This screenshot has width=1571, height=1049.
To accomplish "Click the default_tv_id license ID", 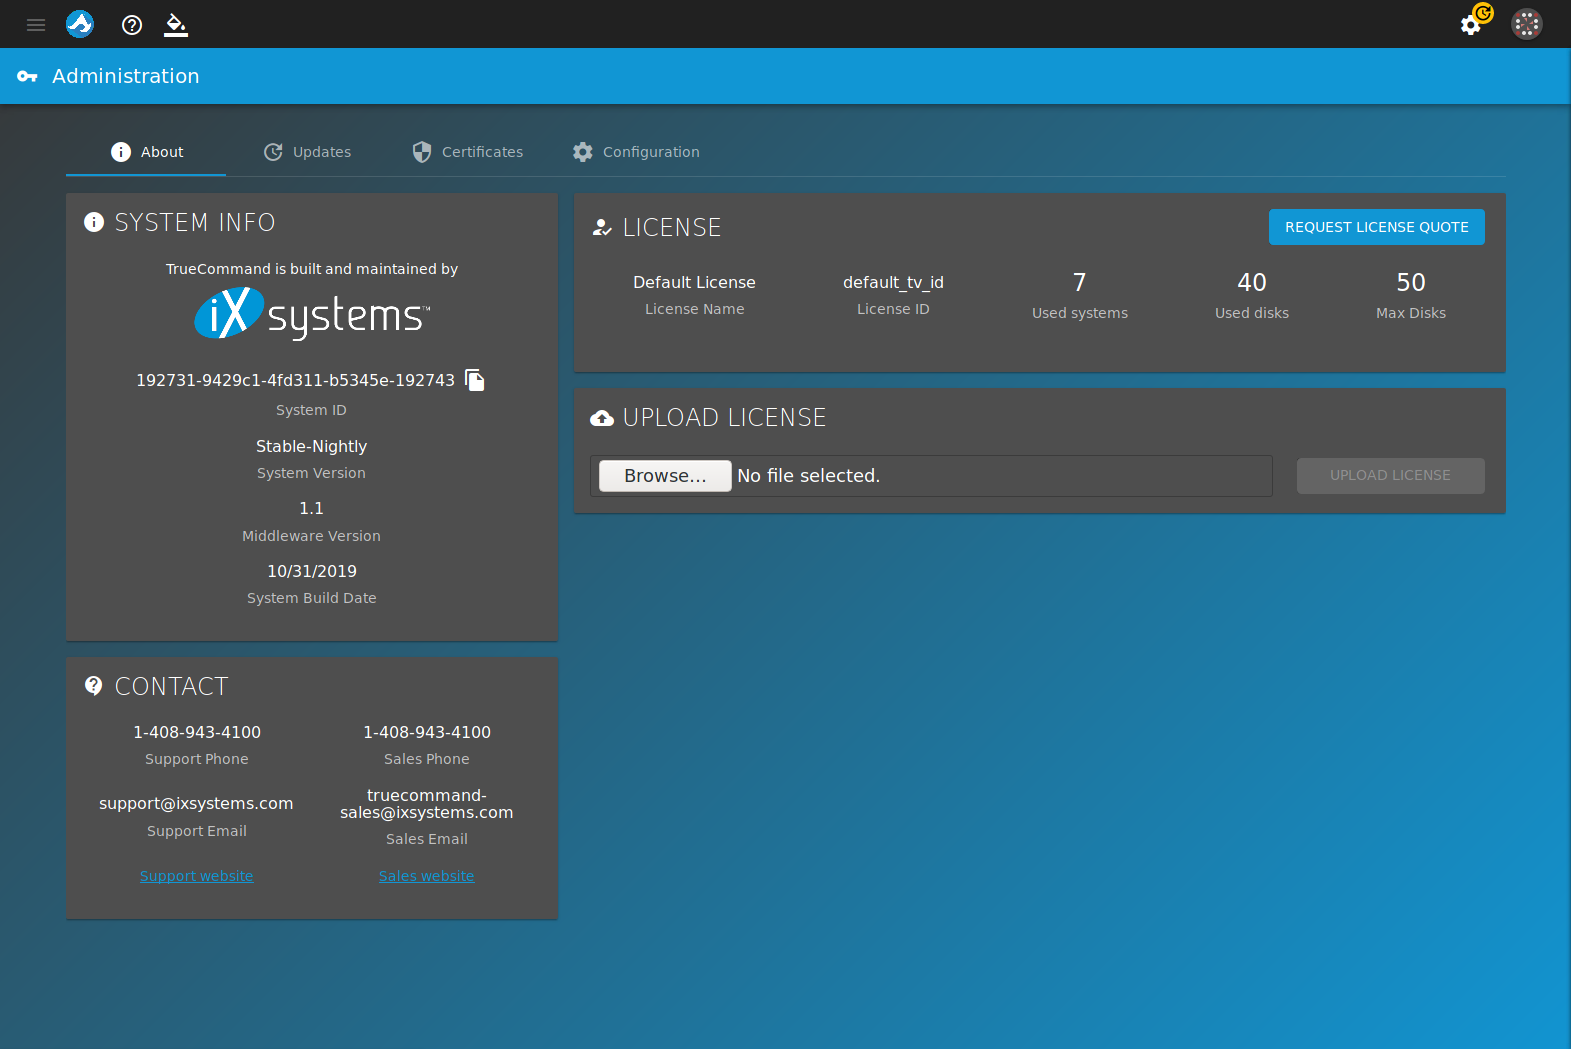I will [894, 283].
